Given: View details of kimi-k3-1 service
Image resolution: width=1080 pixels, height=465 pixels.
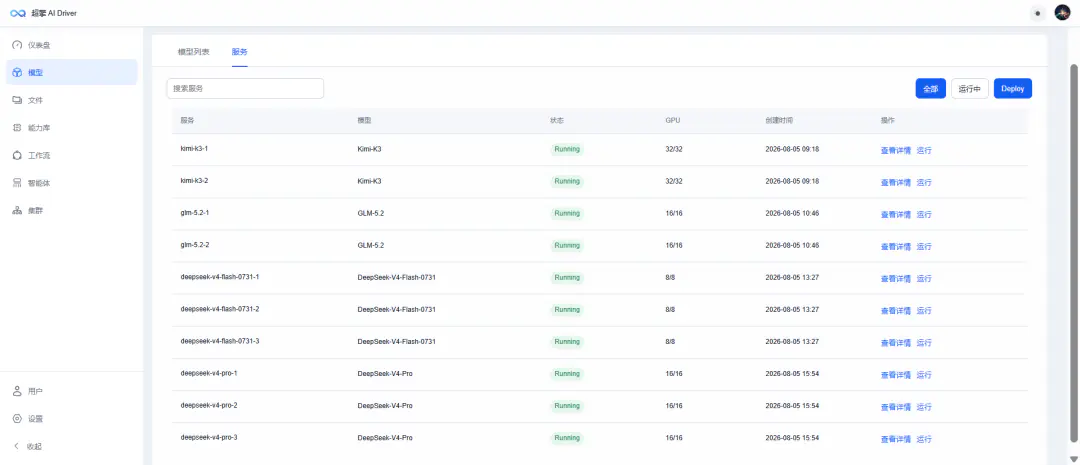Looking at the screenshot, I should coord(895,150).
